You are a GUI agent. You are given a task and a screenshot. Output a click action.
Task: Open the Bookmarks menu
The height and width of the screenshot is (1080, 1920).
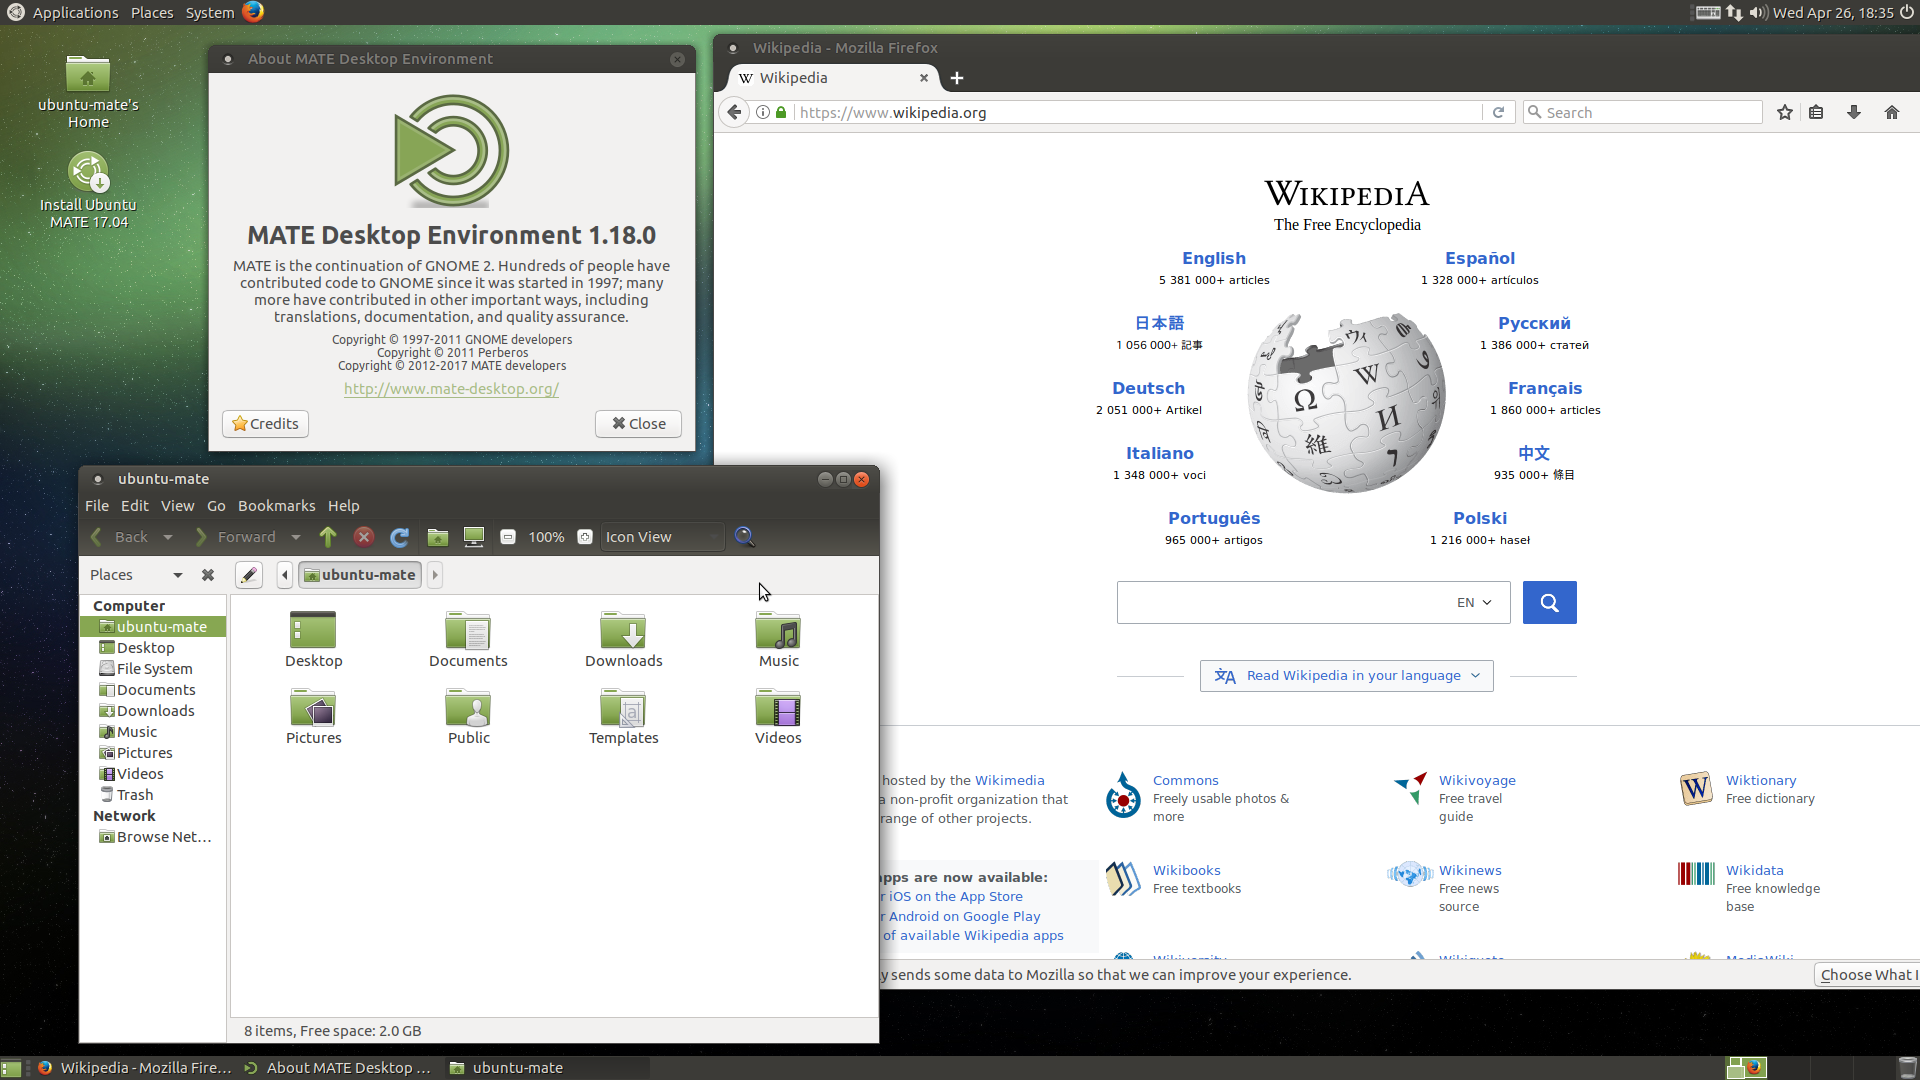[x=276, y=506]
